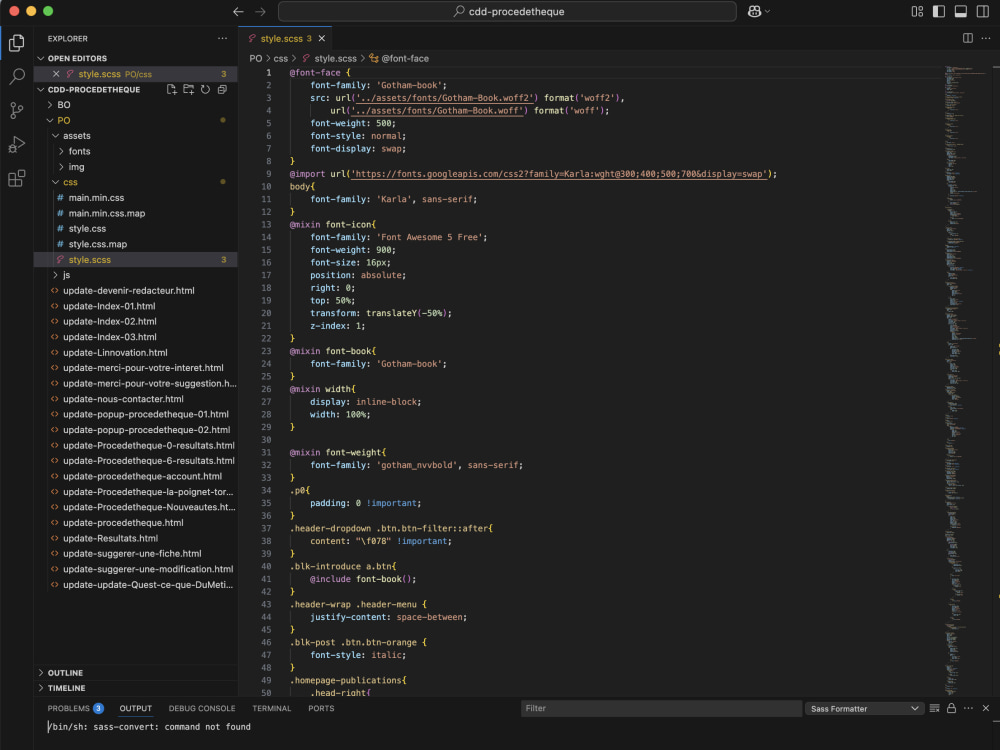Expand the Outline section
This screenshot has width=1000, height=750.
click(41, 673)
